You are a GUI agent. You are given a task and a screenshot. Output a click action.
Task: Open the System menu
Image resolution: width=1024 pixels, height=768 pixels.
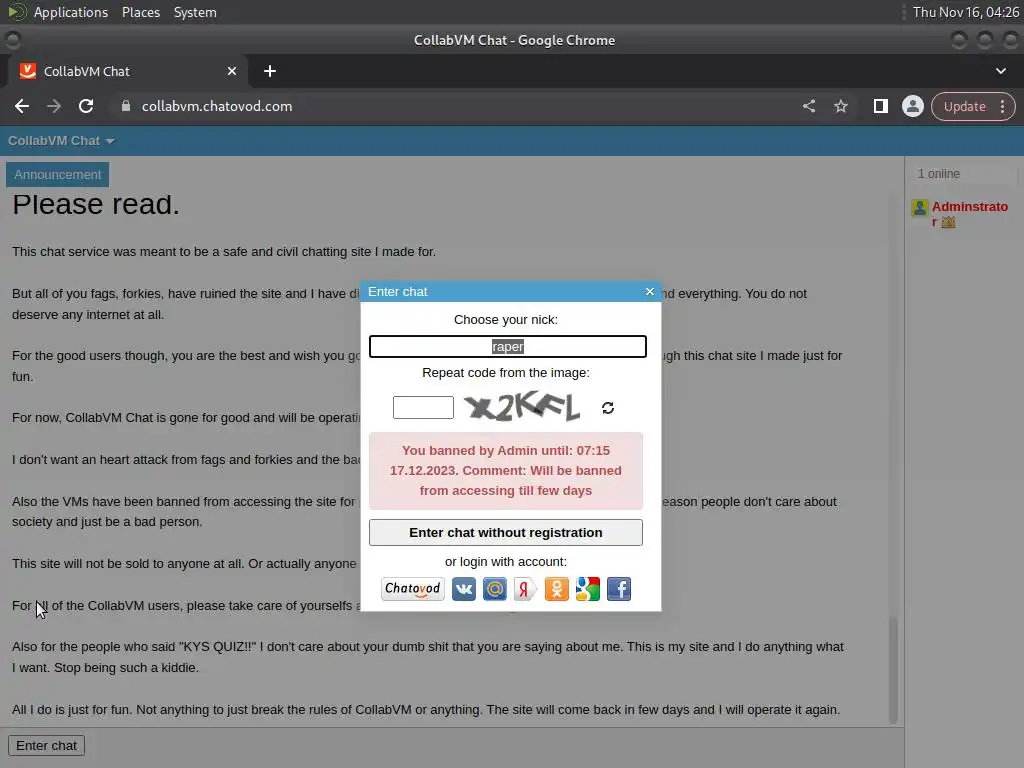click(x=195, y=12)
